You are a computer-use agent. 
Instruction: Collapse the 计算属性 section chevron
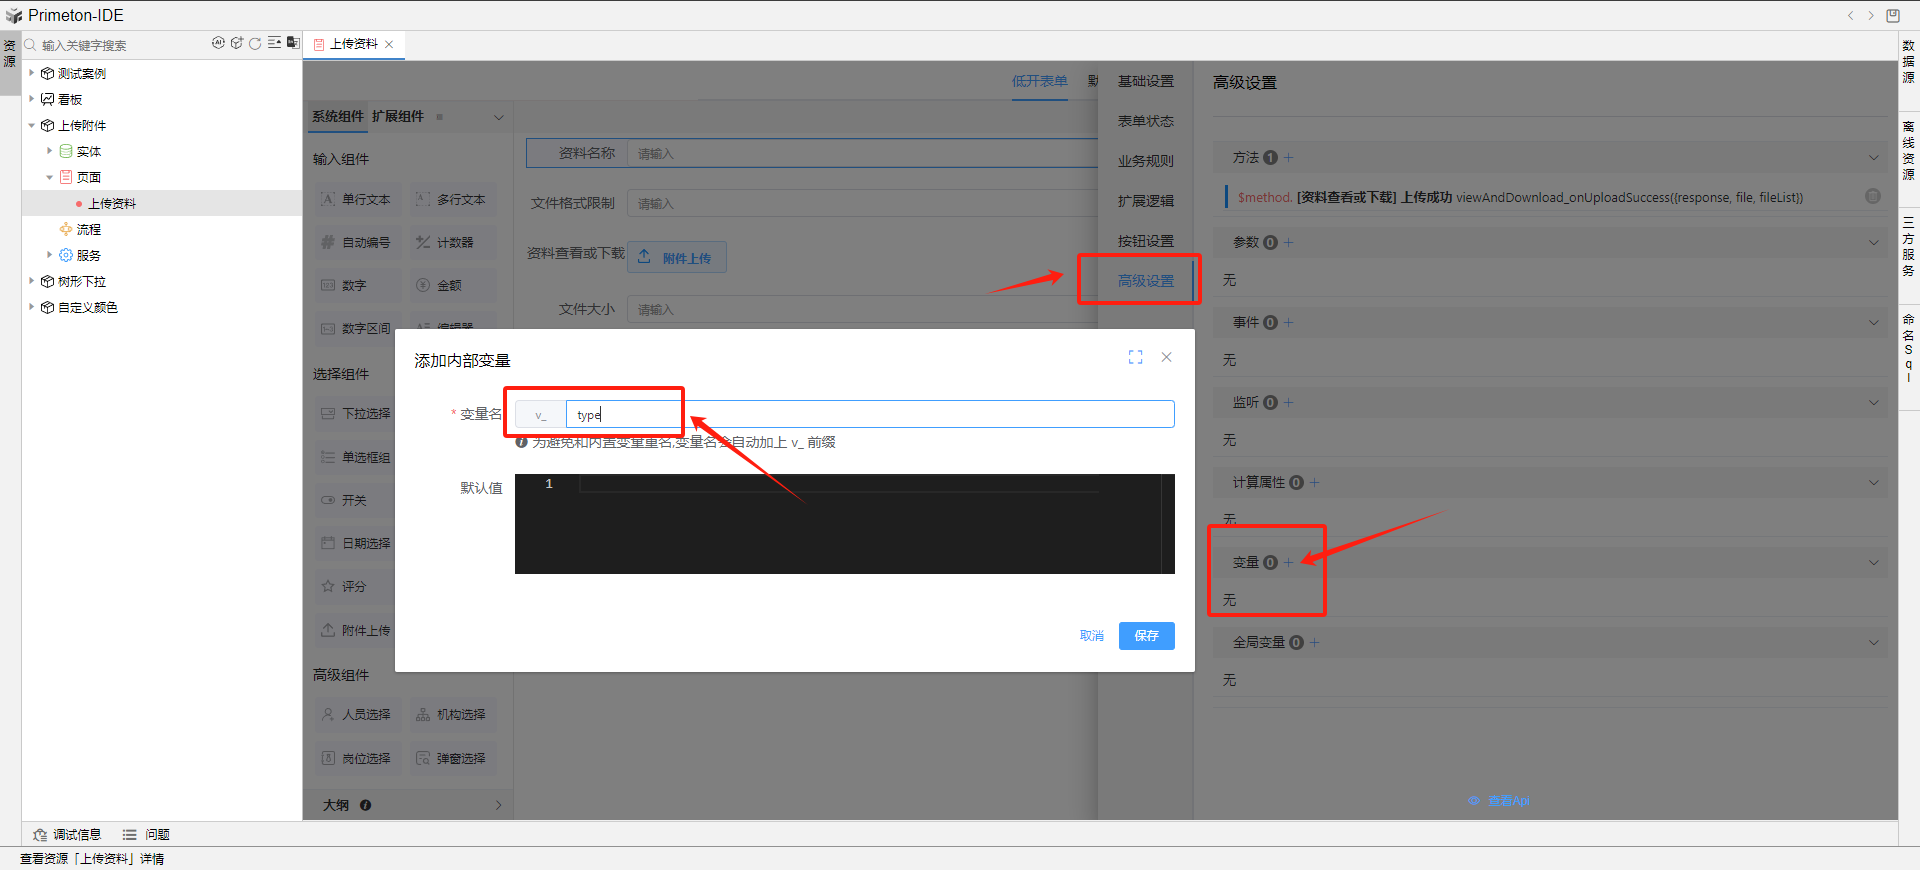pos(1873,482)
